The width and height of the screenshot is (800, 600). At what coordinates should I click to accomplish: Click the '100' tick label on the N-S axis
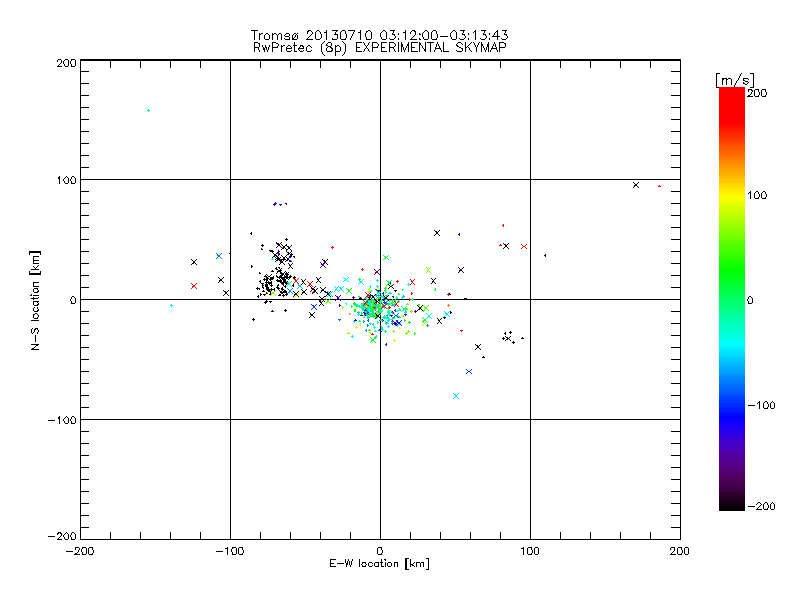(x=66, y=181)
